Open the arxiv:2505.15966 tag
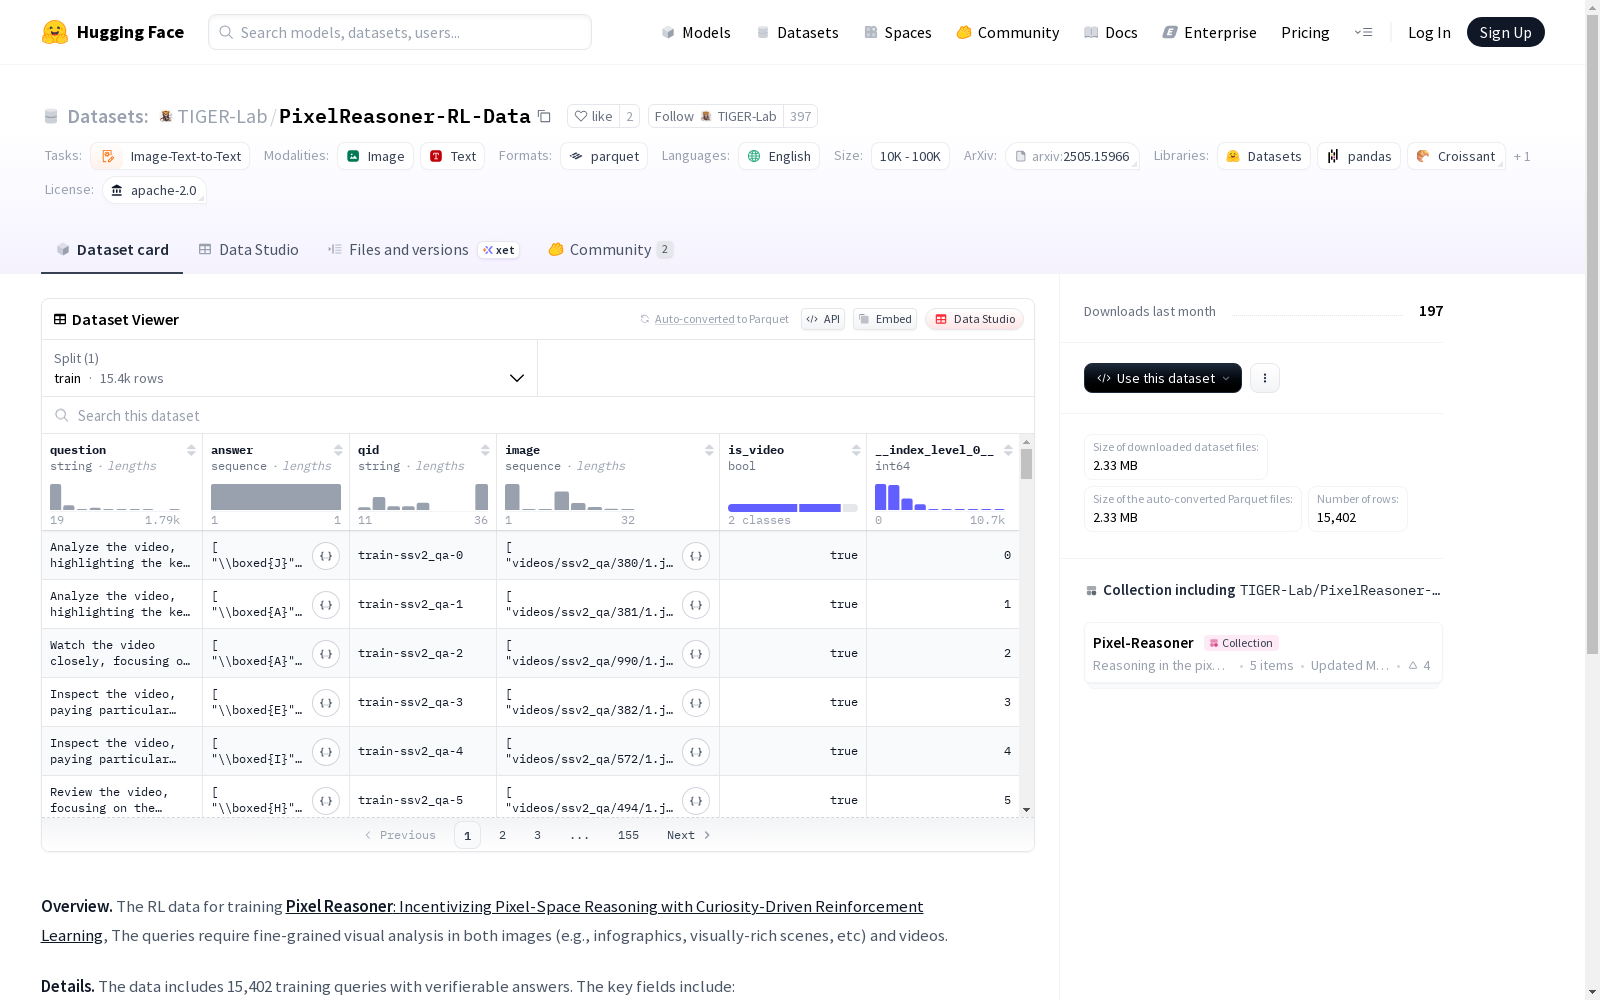 [1072, 156]
